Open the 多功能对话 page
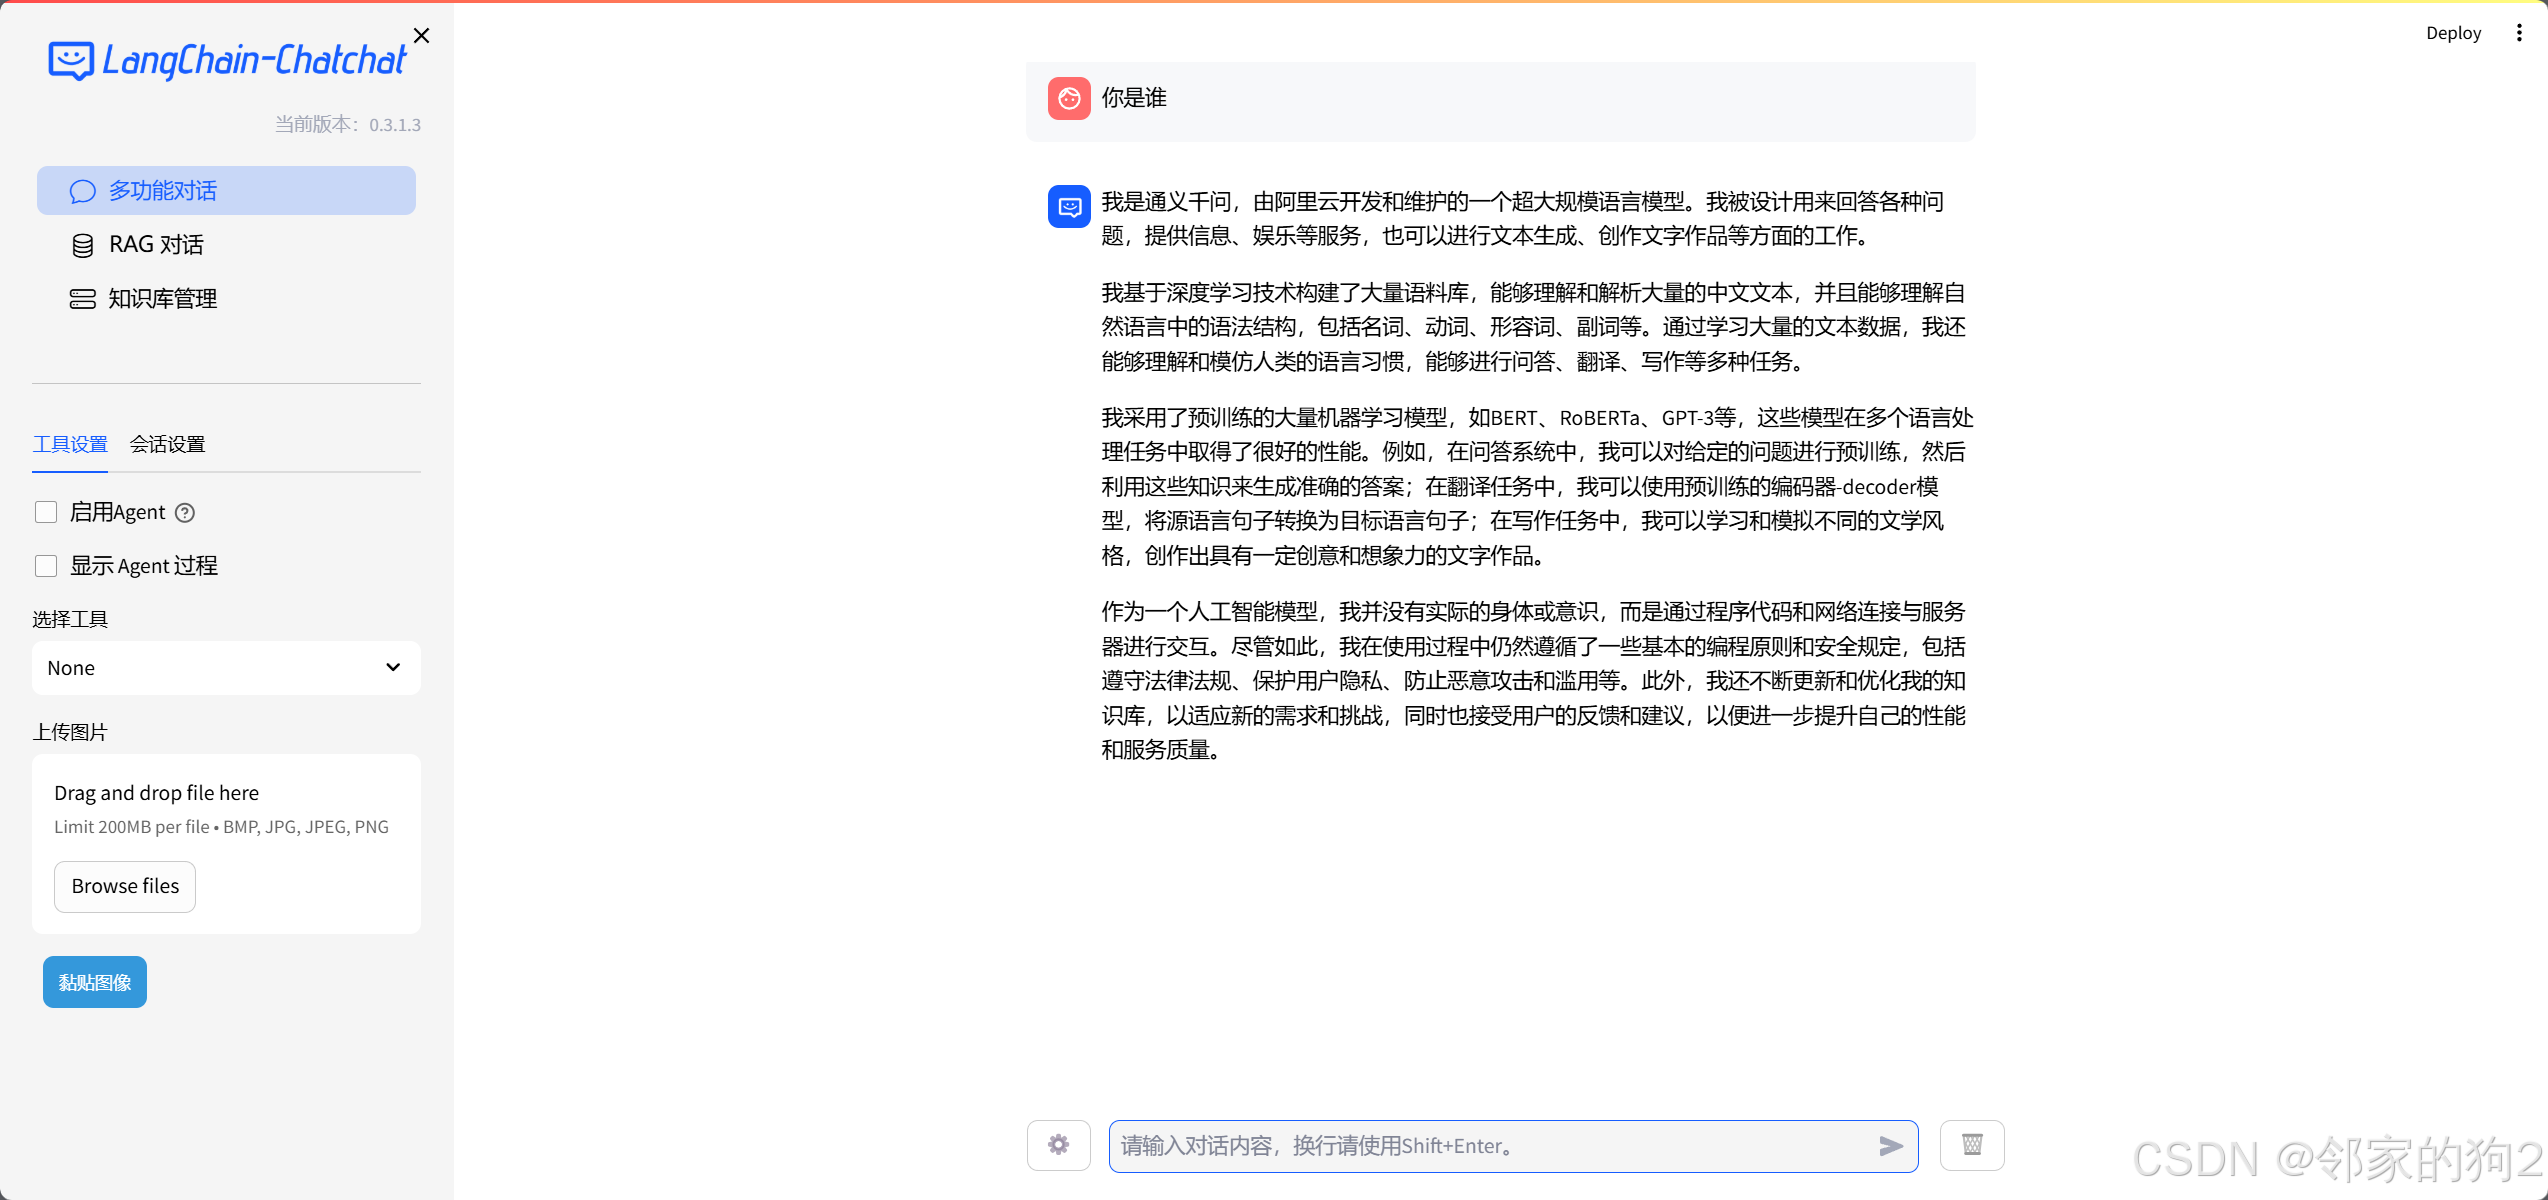2548x1200 pixels. (x=226, y=190)
